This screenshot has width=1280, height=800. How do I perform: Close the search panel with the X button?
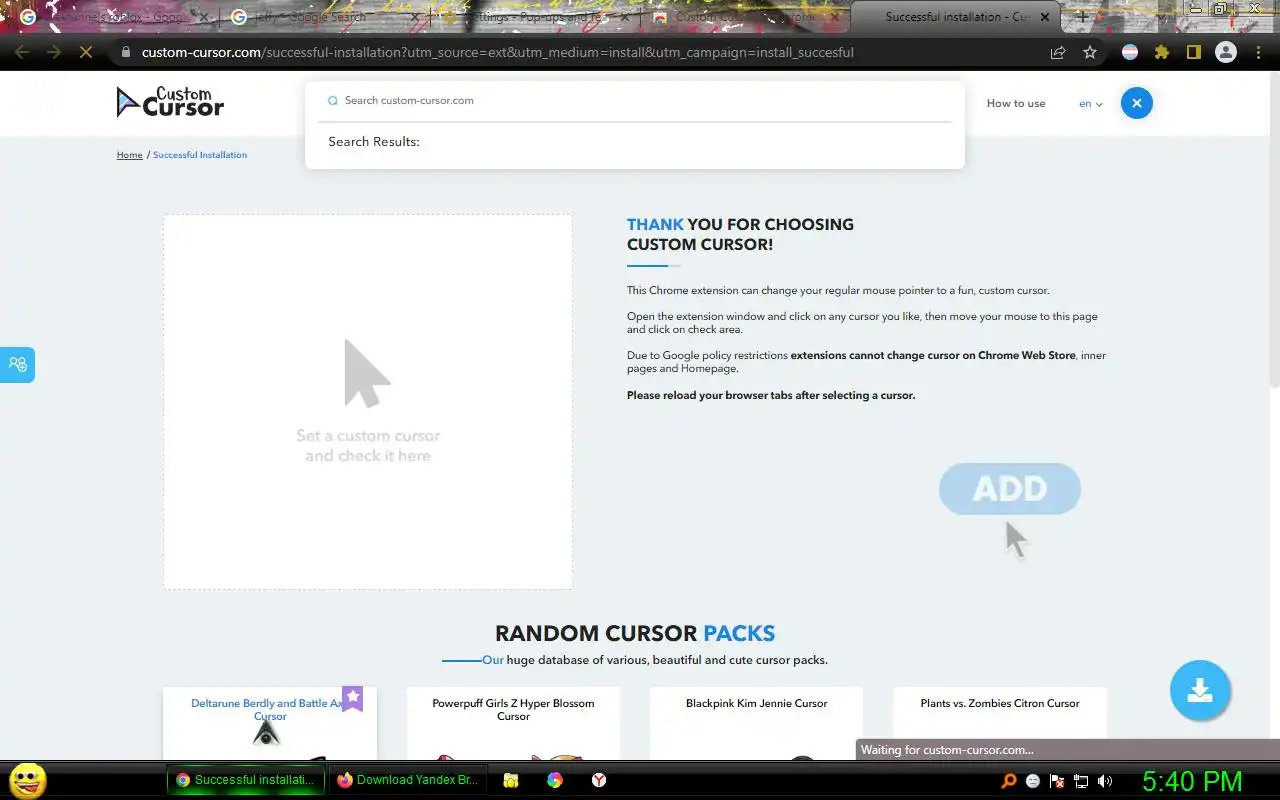(1136, 103)
